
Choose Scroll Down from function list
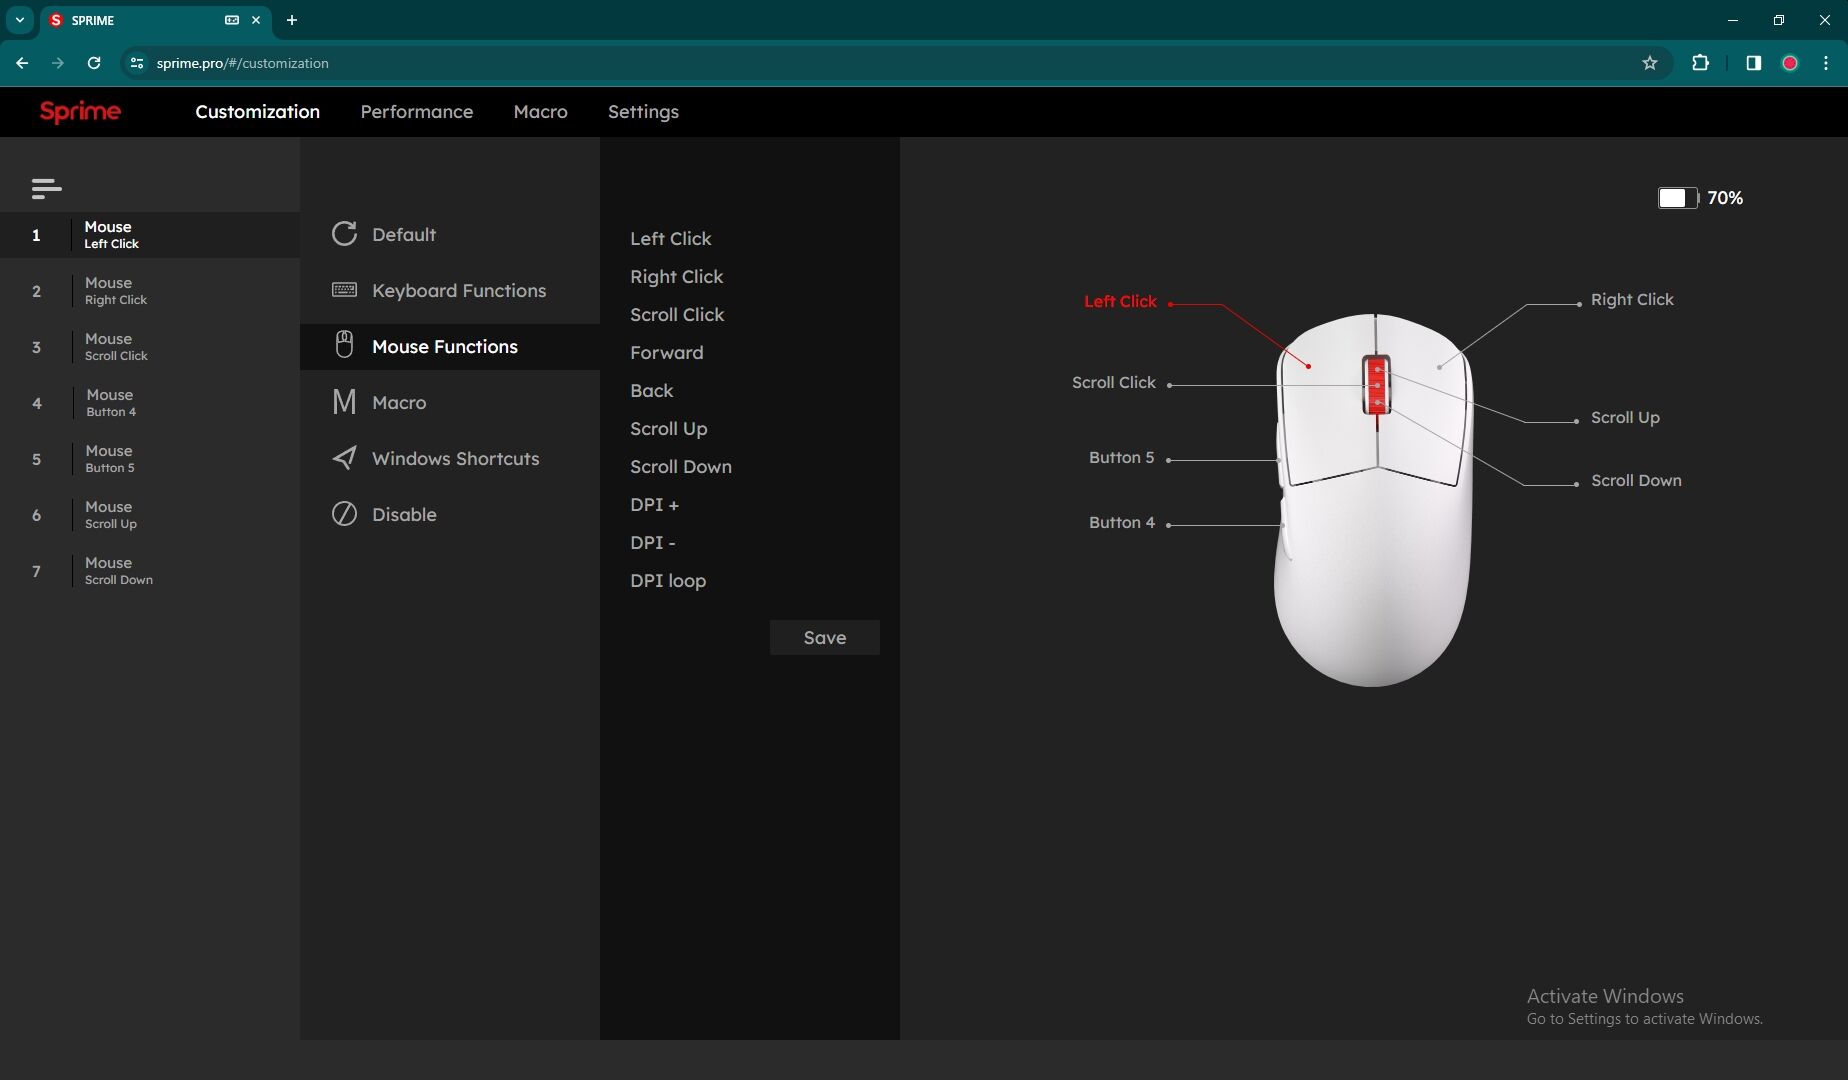click(x=681, y=466)
